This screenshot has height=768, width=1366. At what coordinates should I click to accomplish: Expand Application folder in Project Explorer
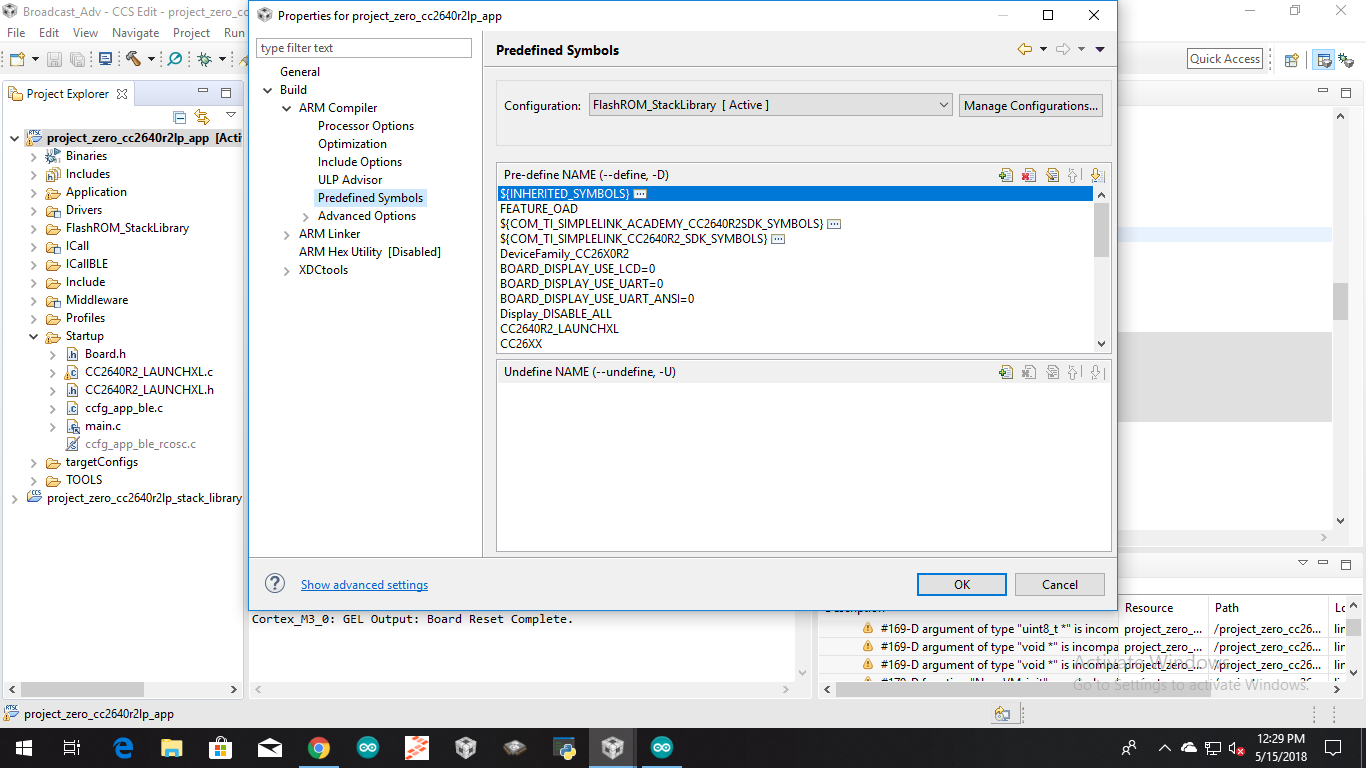[34, 192]
